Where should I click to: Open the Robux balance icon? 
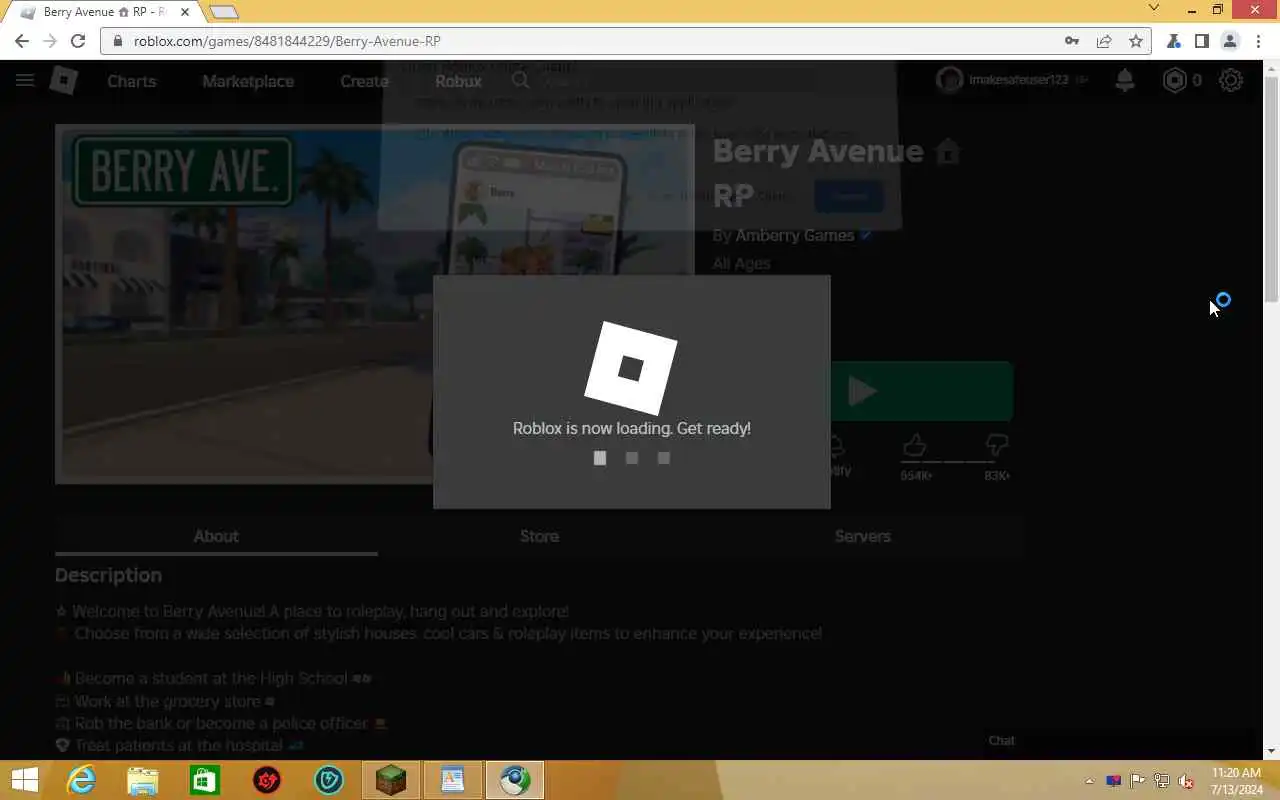(x=1175, y=81)
